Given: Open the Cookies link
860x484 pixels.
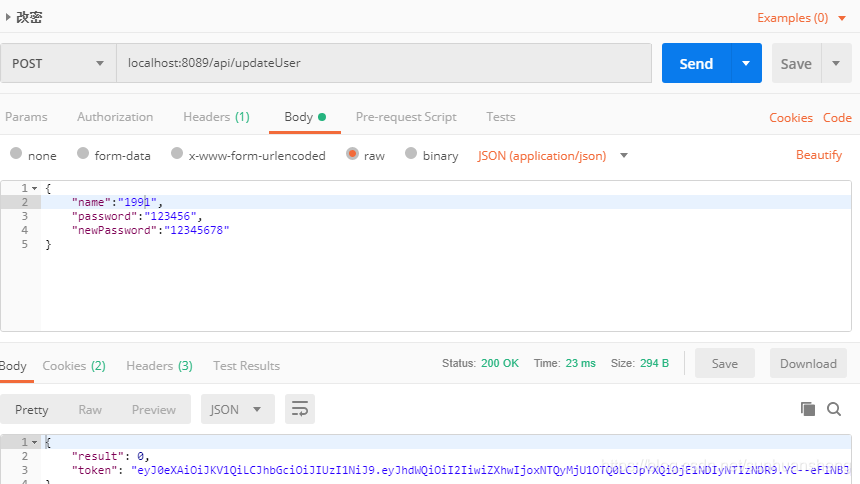Looking at the screenshot, I should click(x=791, y=118).
